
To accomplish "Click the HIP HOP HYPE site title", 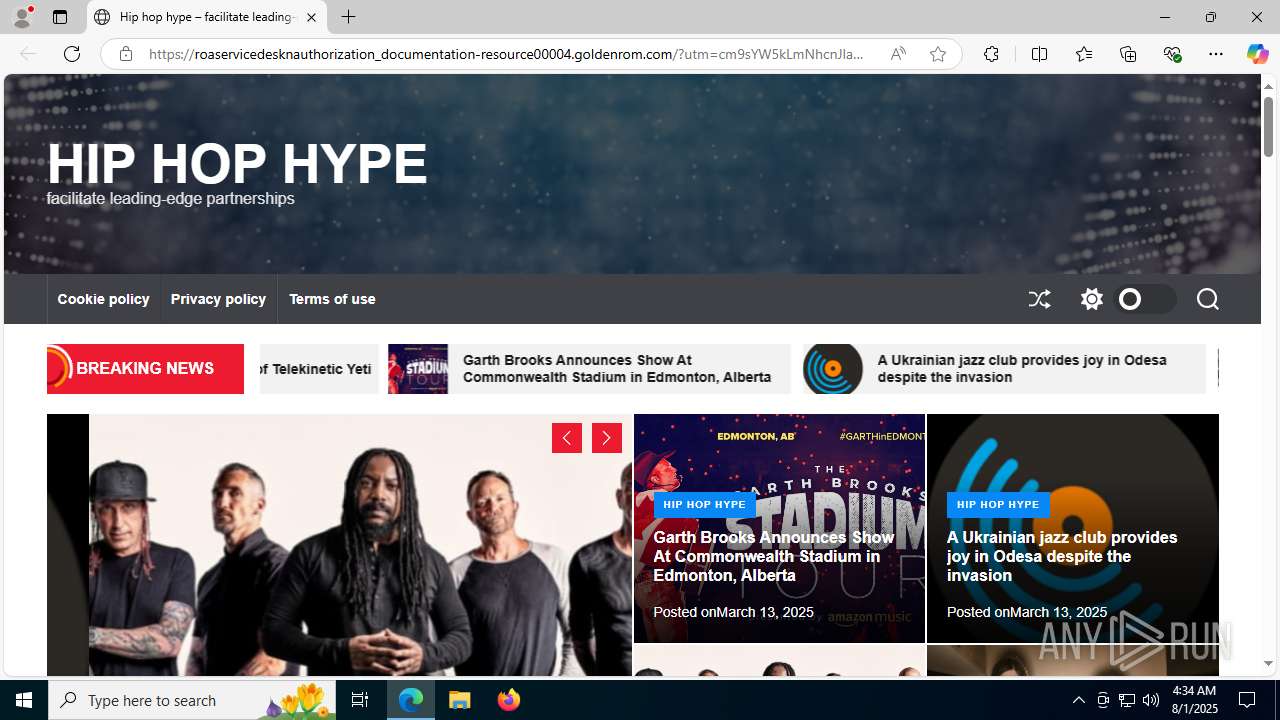I will point(237,163).
